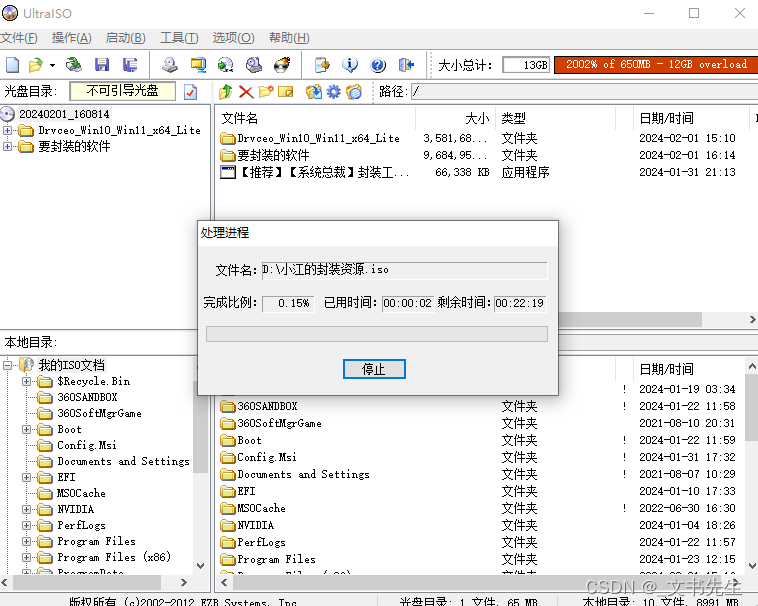758x606 pixels.
Task: Click the 路径 path input field
Action: point(584,91)
